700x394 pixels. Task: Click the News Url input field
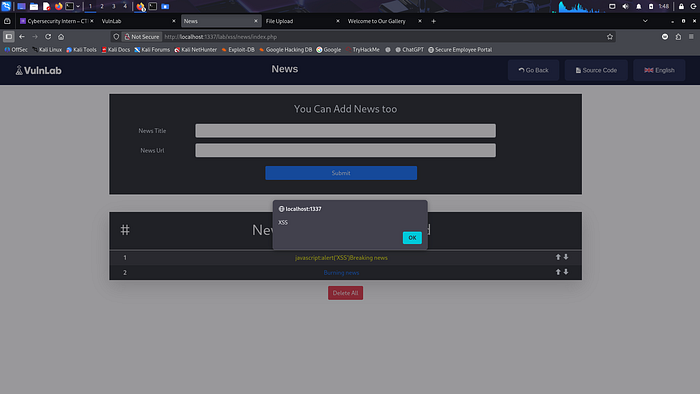[345, 150]
